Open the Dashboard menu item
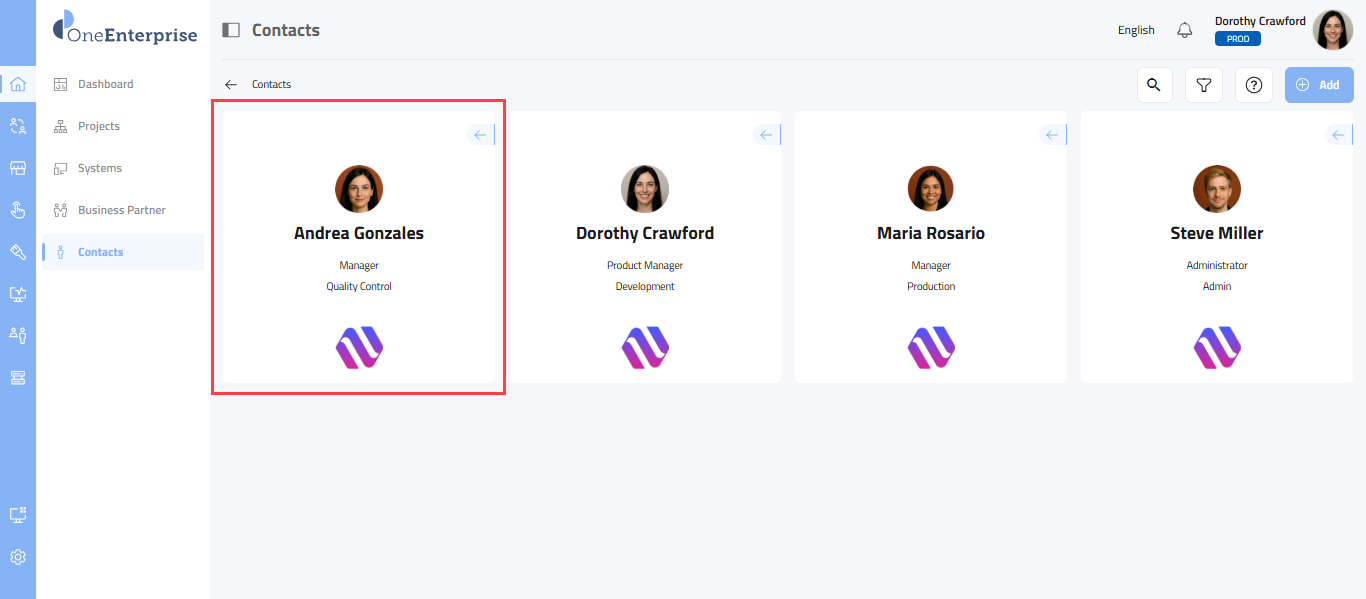Screen dimensions: 1366x599 click(105, 84)
